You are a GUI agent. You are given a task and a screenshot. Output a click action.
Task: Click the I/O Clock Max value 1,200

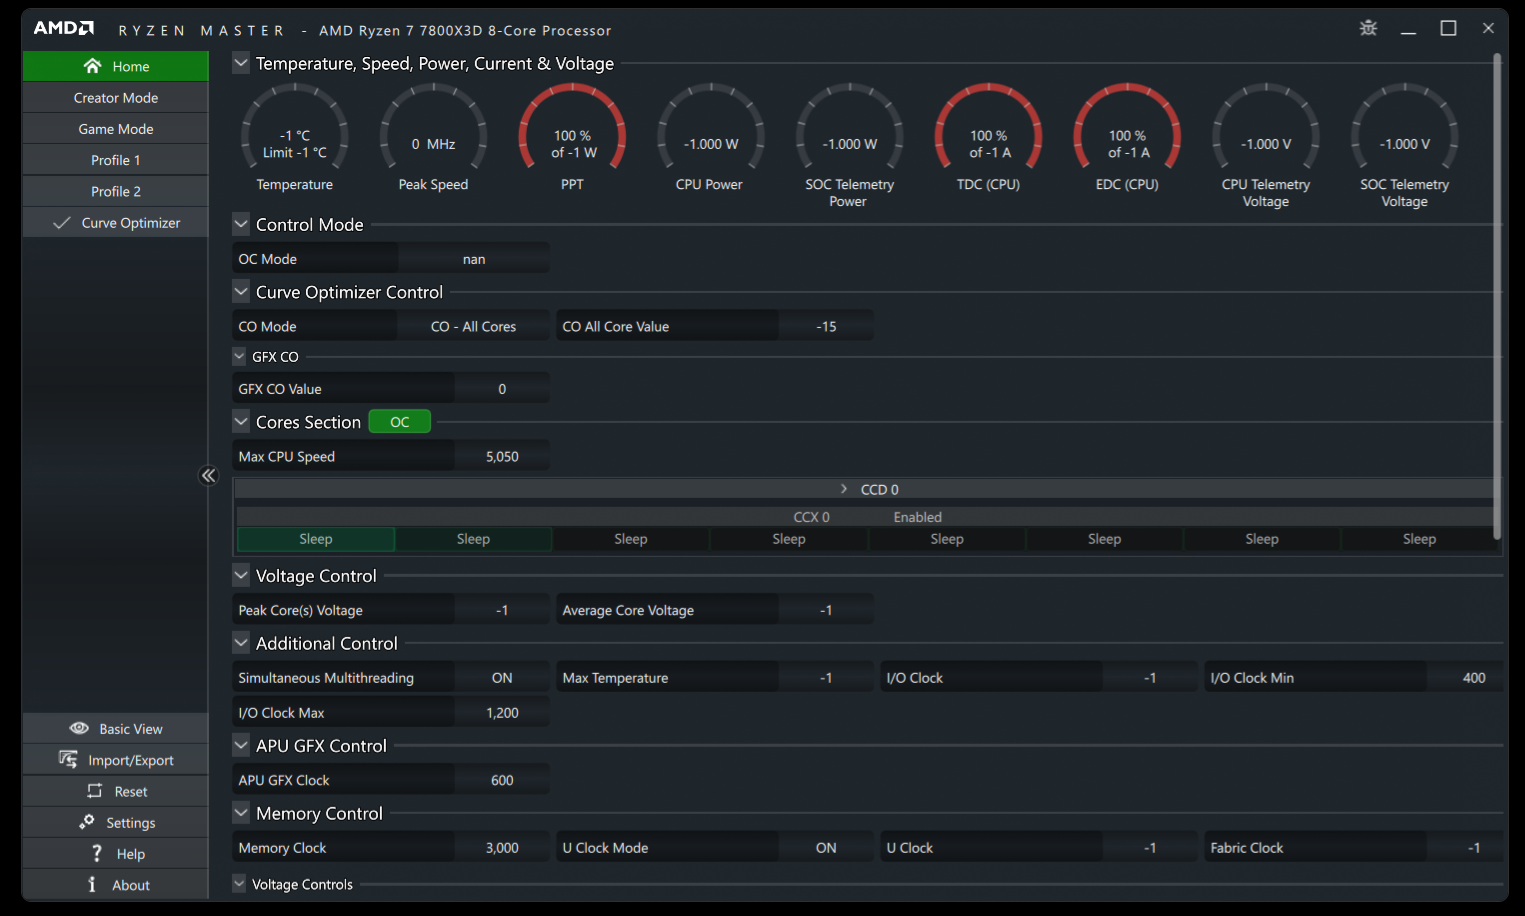click(x=502, y=713)
